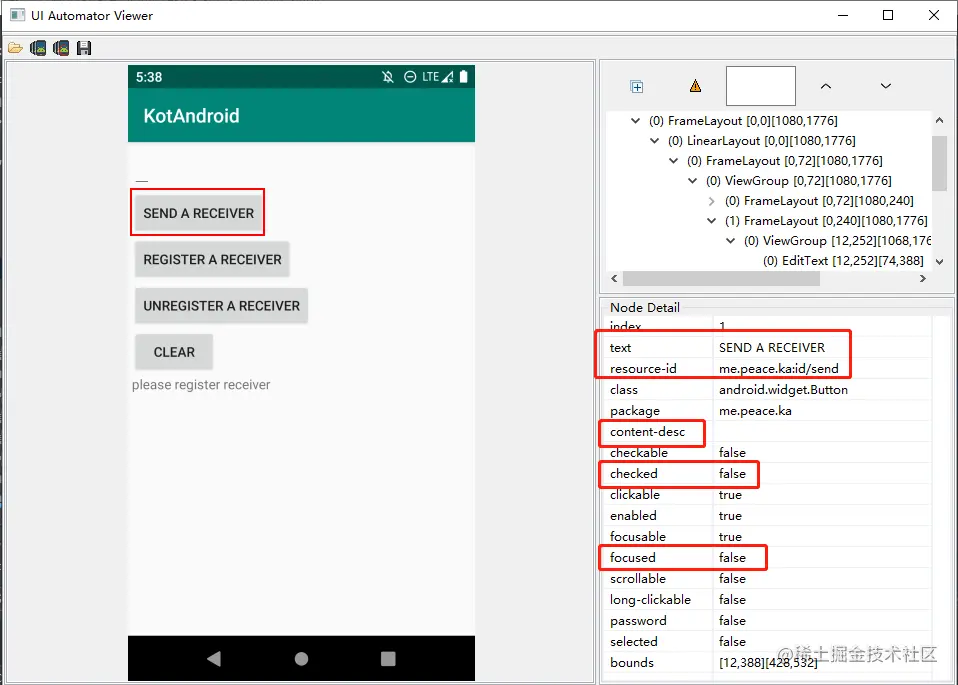The image size is (958, 685).
Task: Go to the previous search result up arrow
Action: pos(825,86)
